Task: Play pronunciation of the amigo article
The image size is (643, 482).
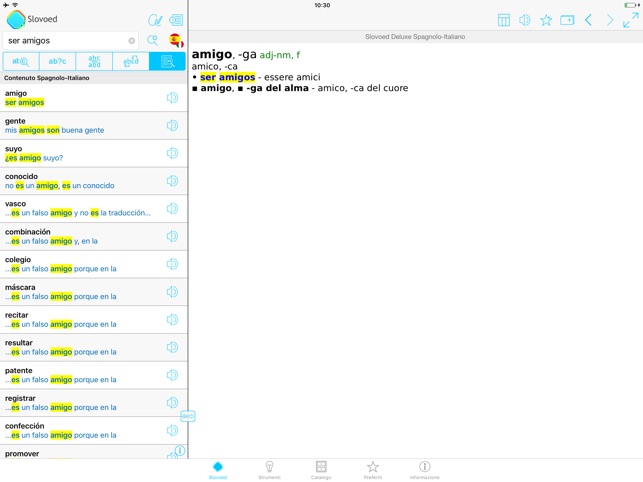Action: 525,20
